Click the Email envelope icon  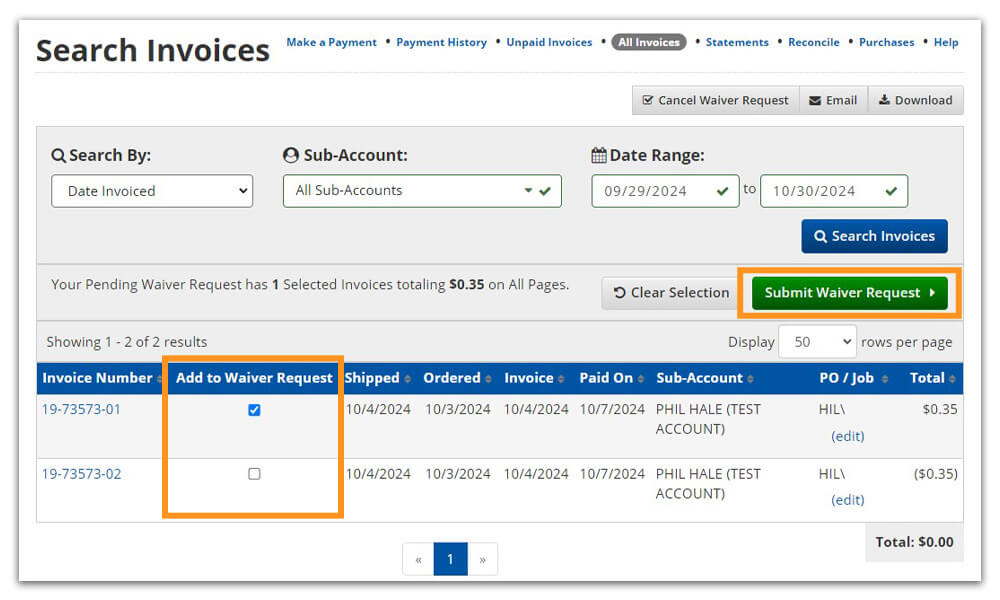tap(815, 101)
